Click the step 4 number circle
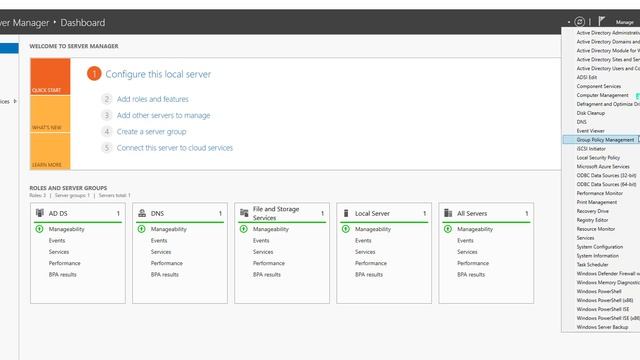 click(x=107, y=131)
